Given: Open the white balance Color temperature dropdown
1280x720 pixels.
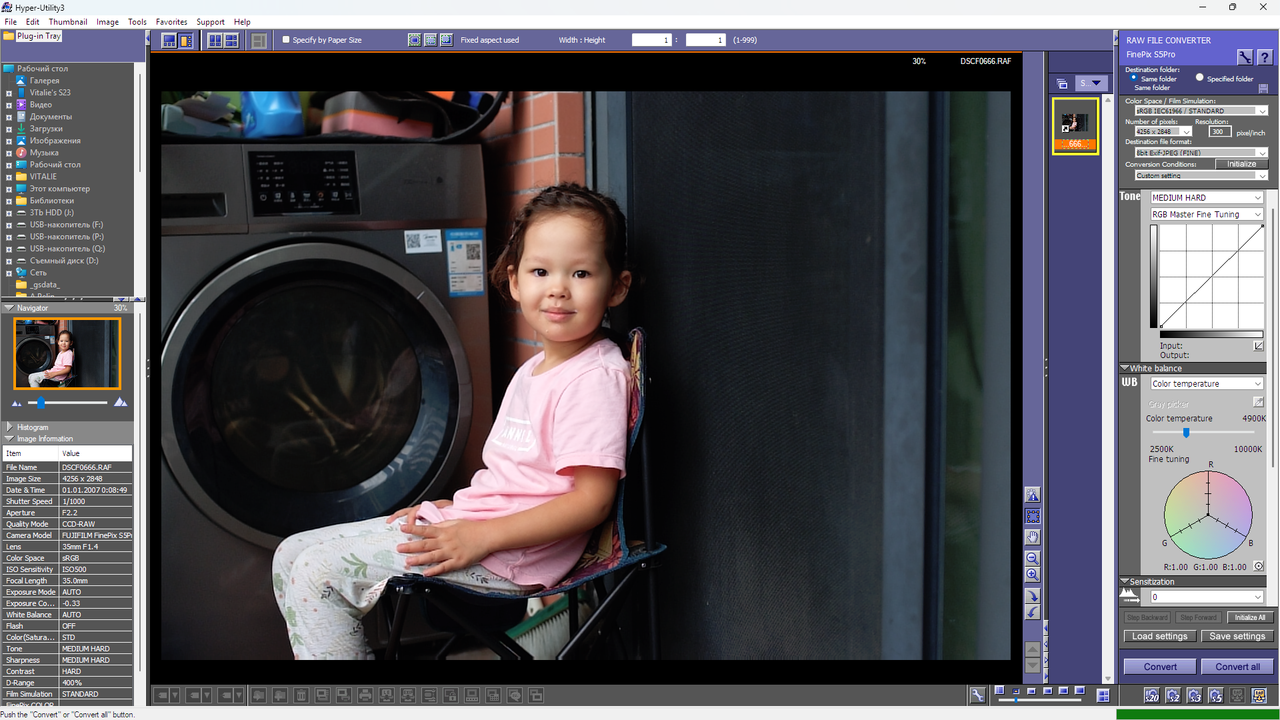Looking at the screenshot, I should coord(1207,384).
